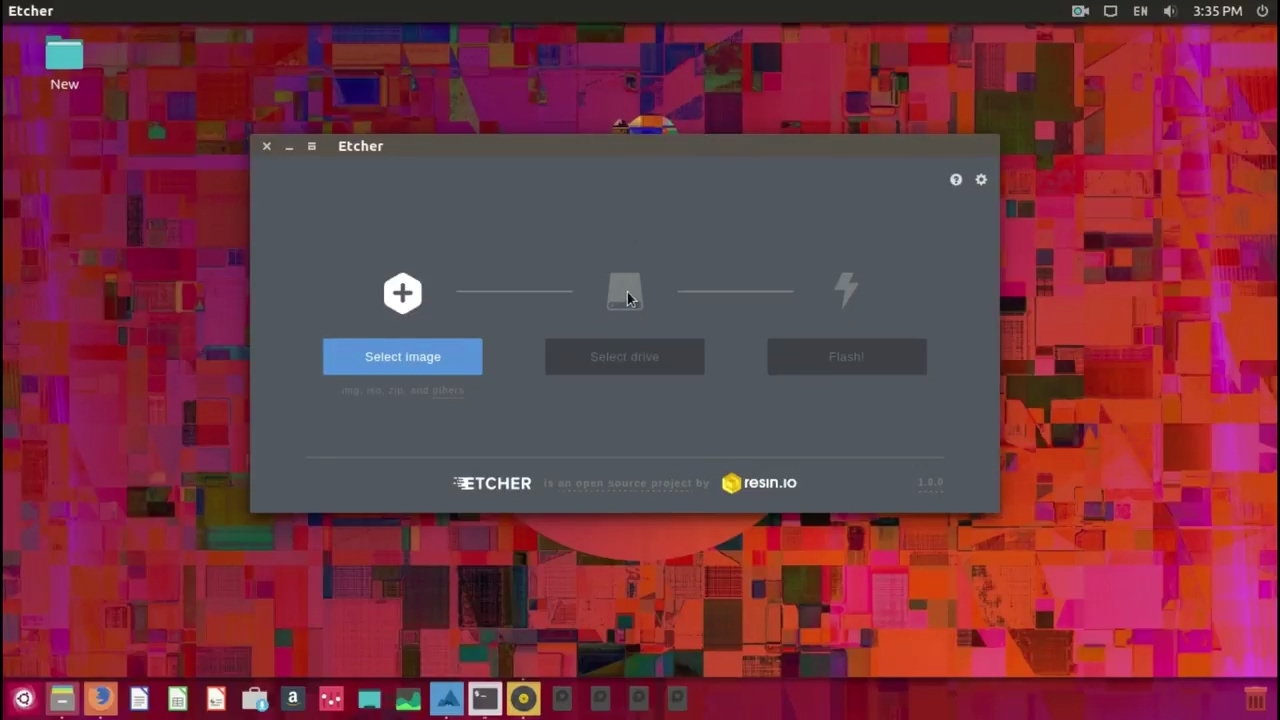Click the Etcher app name in top panel
1280x720 pixels.
[x=31, y=11]
